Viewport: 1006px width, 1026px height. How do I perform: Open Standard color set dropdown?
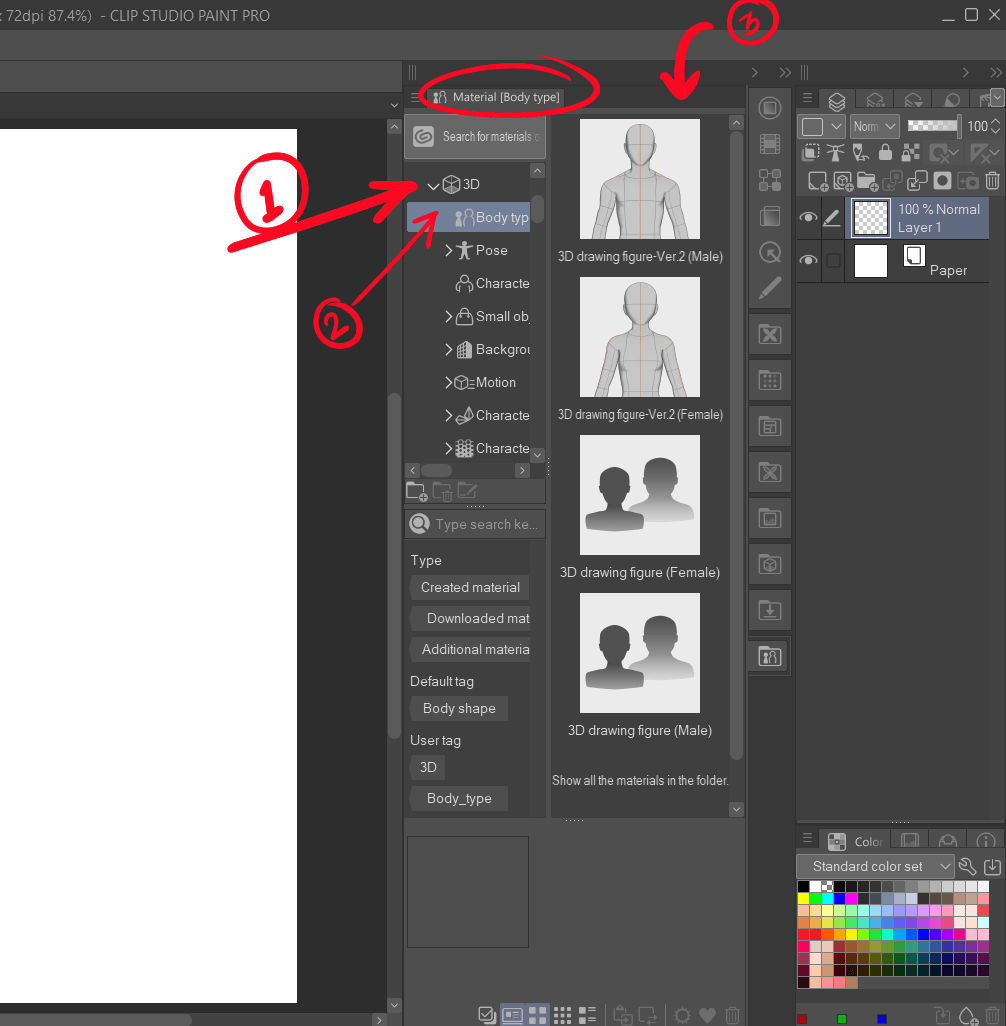874,866
